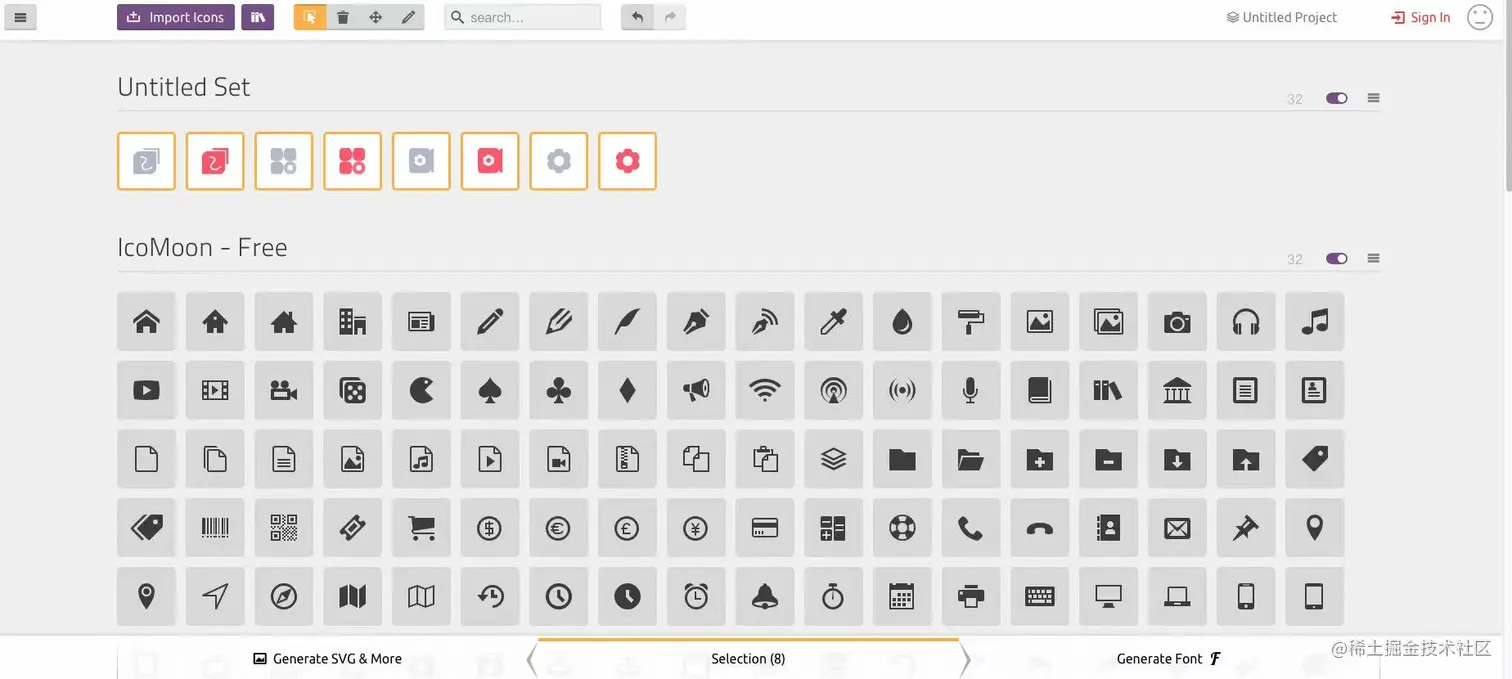Focus the search input field
This screenshot has width=1512, height=679.
click(x=523, y=17)
